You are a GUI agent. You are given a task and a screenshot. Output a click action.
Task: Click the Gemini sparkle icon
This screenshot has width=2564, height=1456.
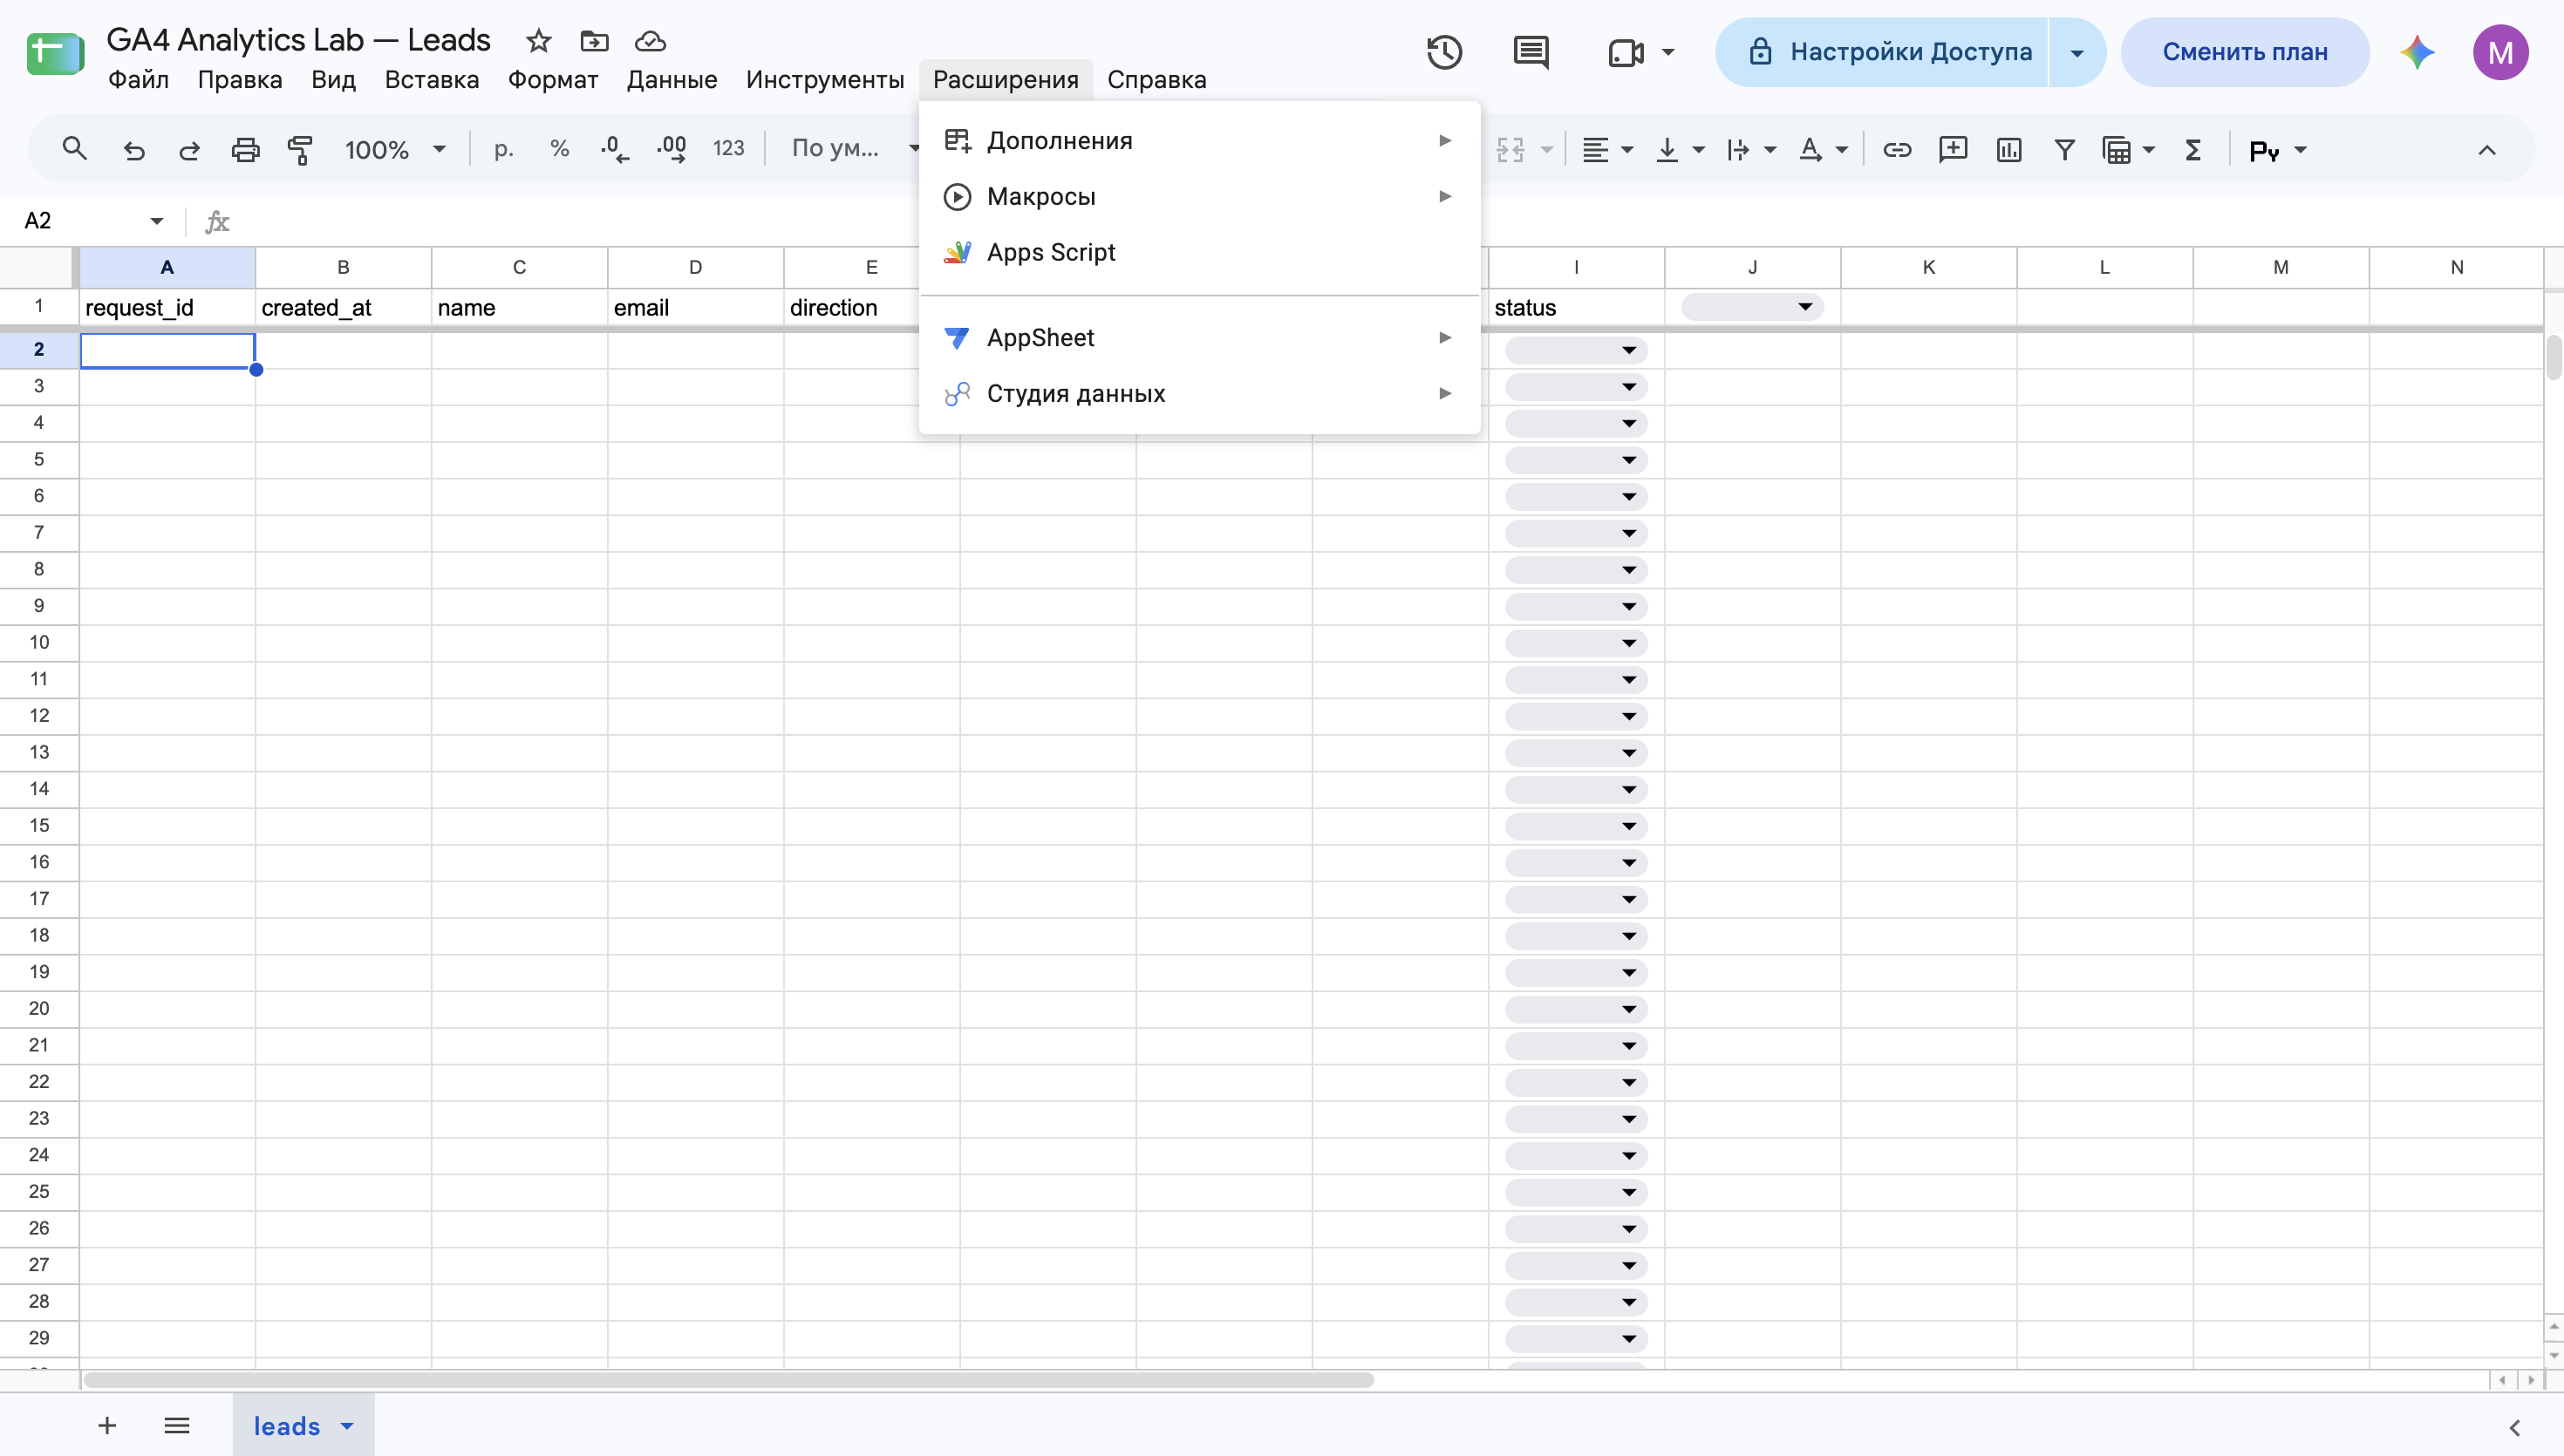(2417, 52)
